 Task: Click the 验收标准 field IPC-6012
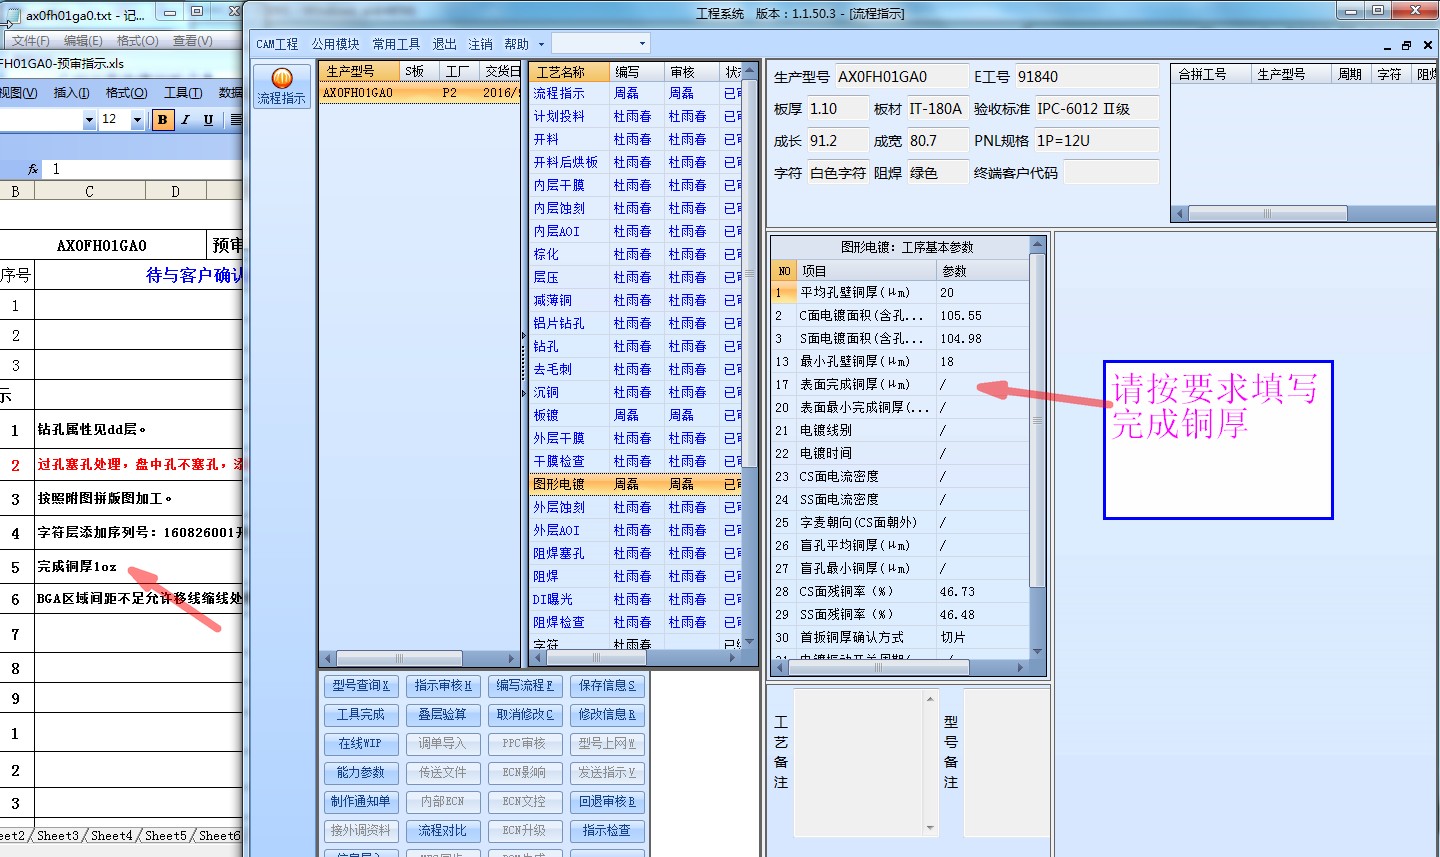[x=1096, y=109]
